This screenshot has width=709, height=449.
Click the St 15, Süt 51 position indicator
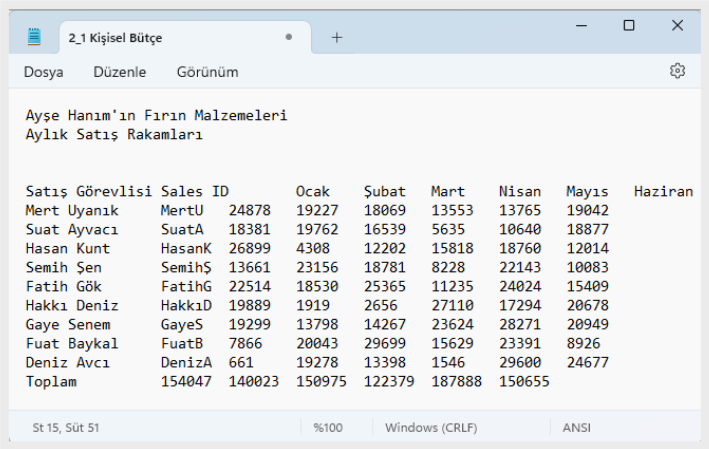[66, 427]
